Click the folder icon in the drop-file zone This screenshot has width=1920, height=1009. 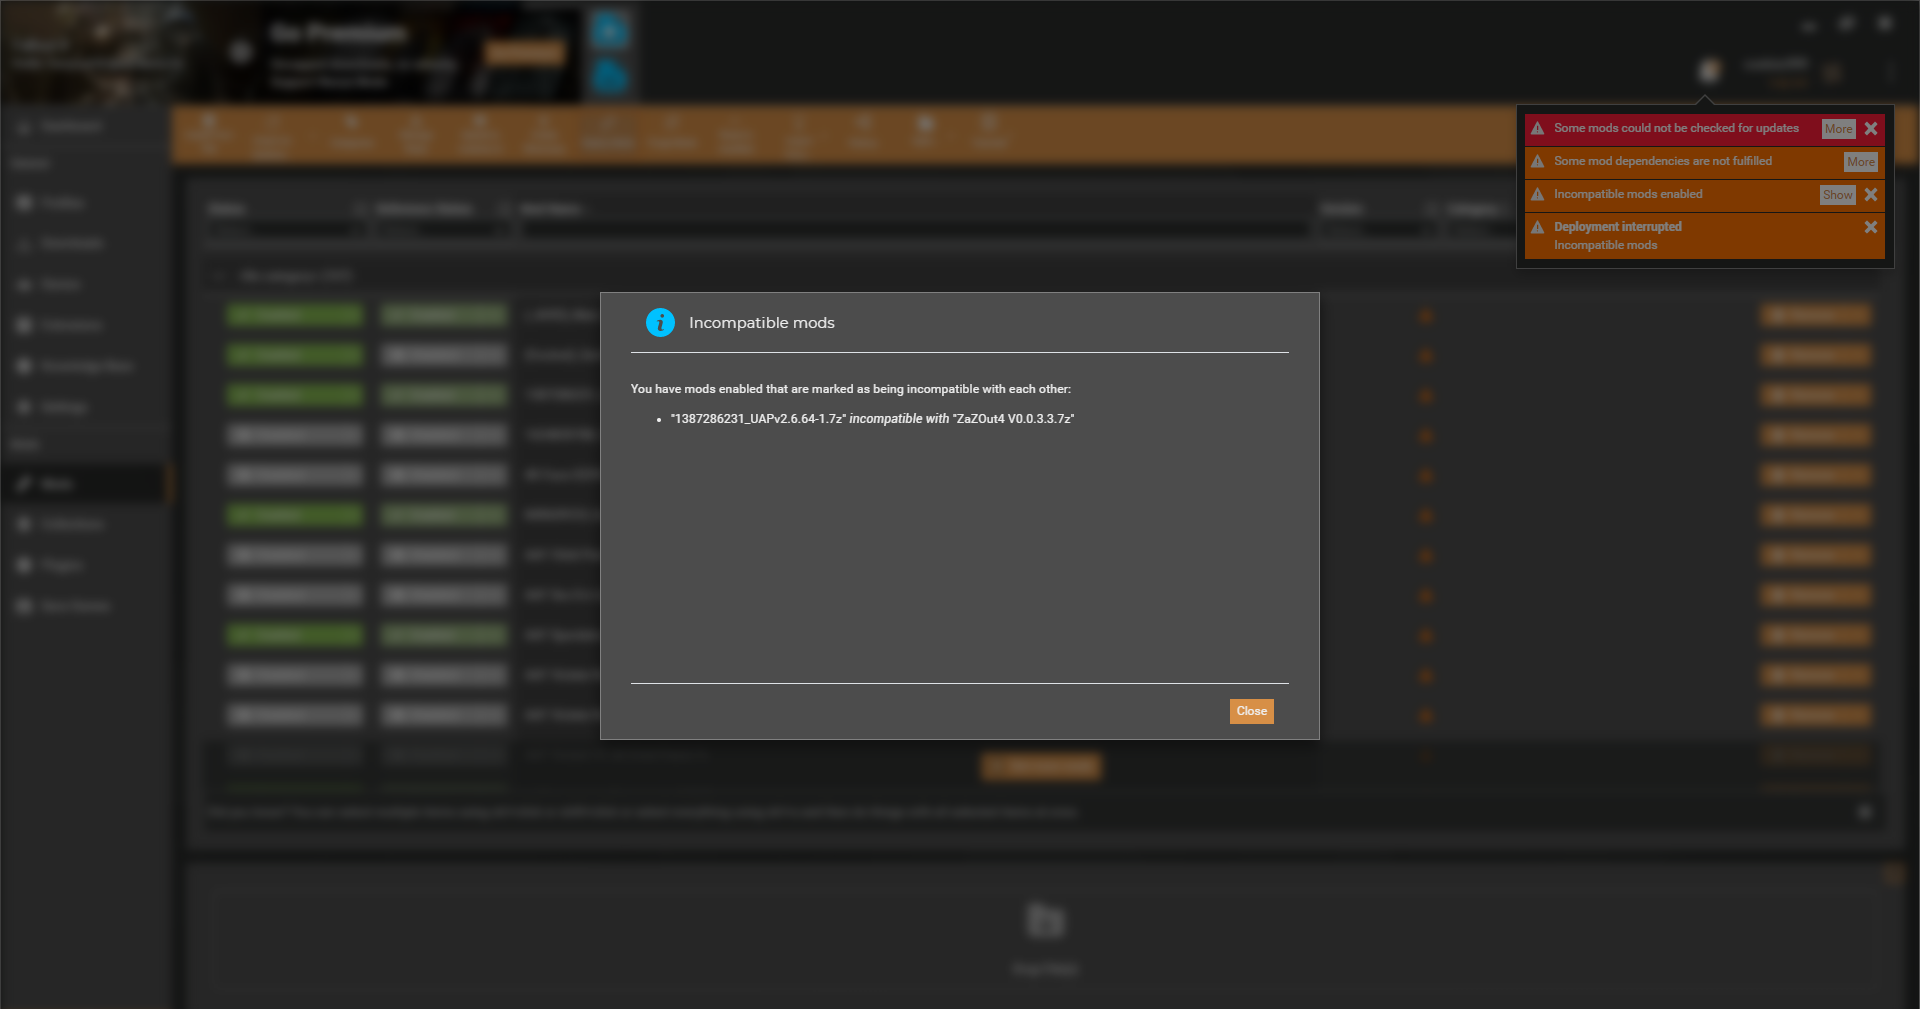point(1044,918)
